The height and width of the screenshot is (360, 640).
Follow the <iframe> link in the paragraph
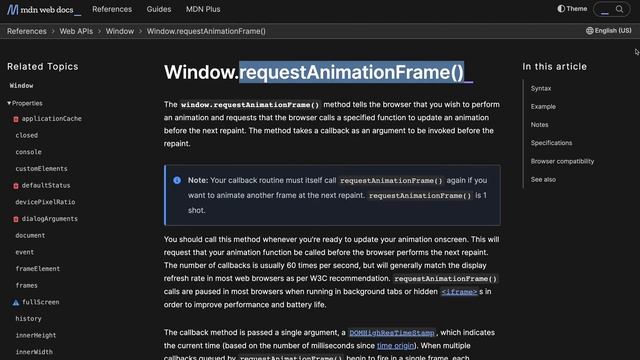coord(459,292)
